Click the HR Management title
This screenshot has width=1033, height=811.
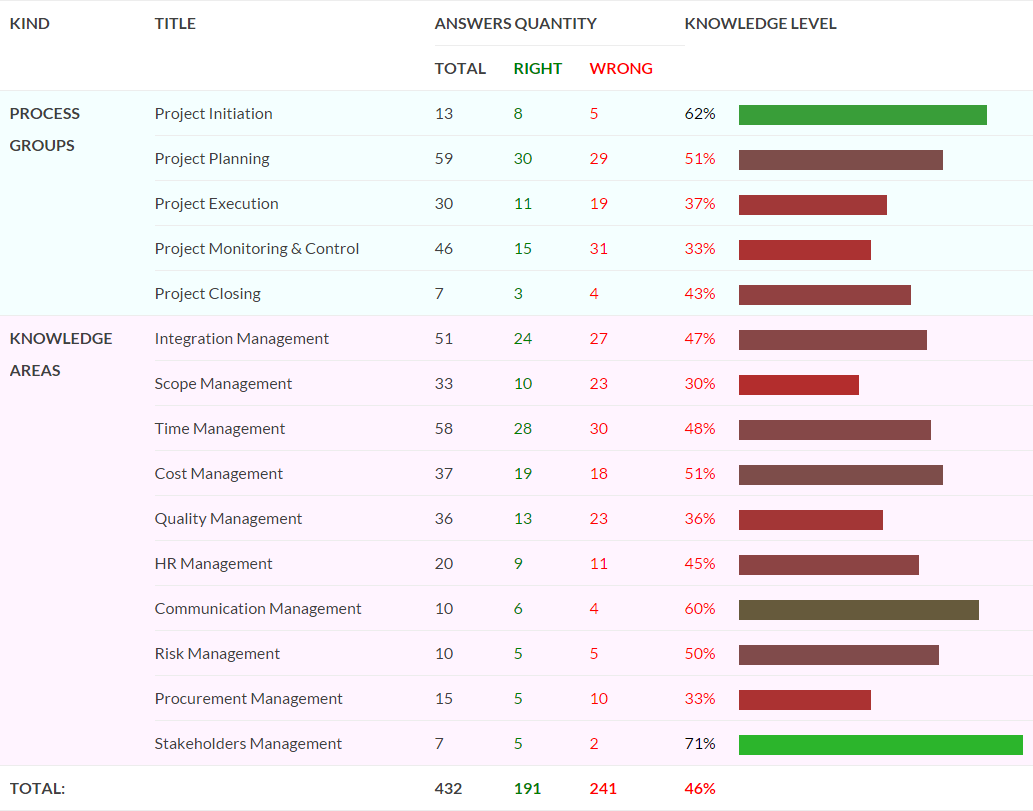(213, 564)
